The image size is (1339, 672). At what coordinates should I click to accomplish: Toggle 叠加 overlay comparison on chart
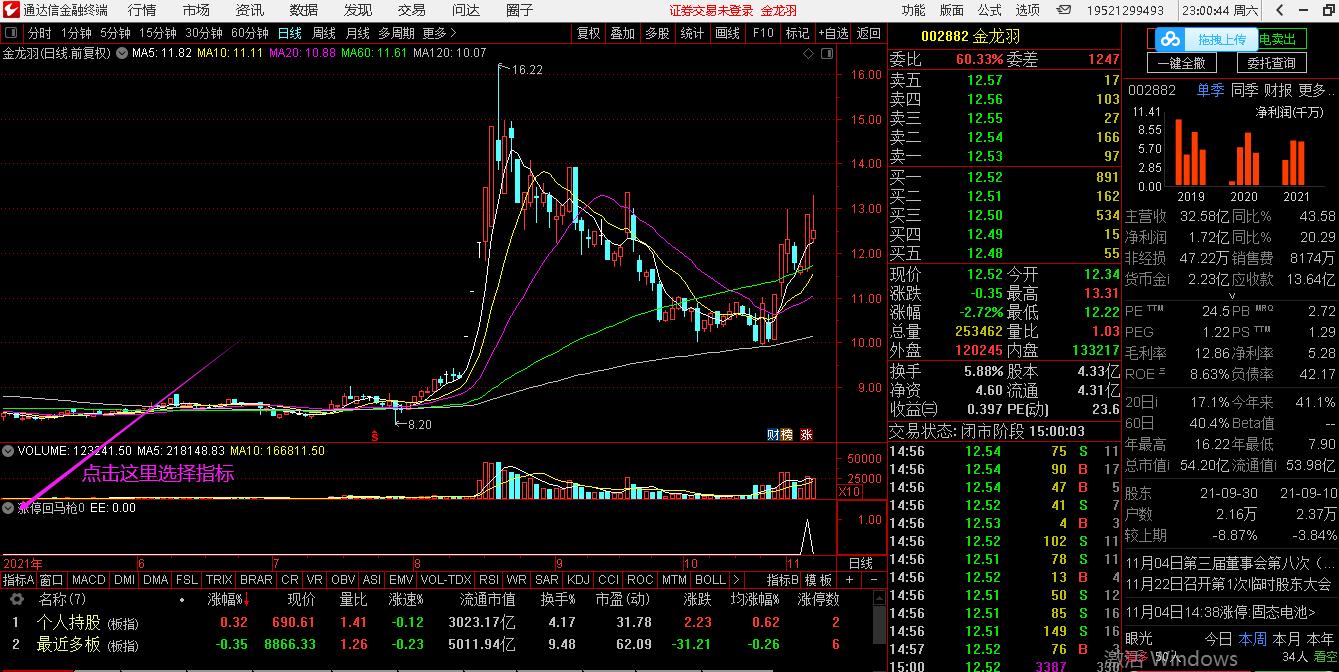(x=622, y=33)
